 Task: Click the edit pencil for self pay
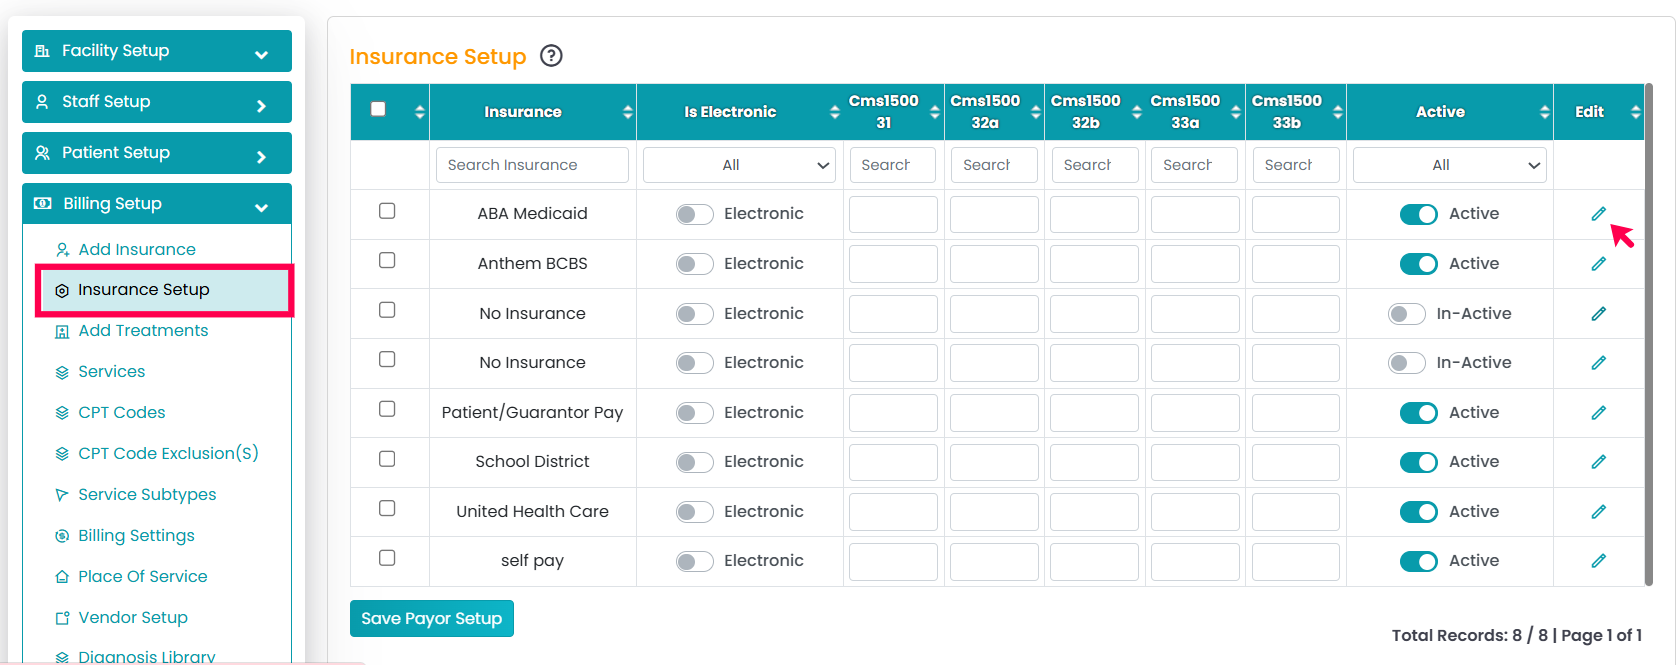[1598, 561]
